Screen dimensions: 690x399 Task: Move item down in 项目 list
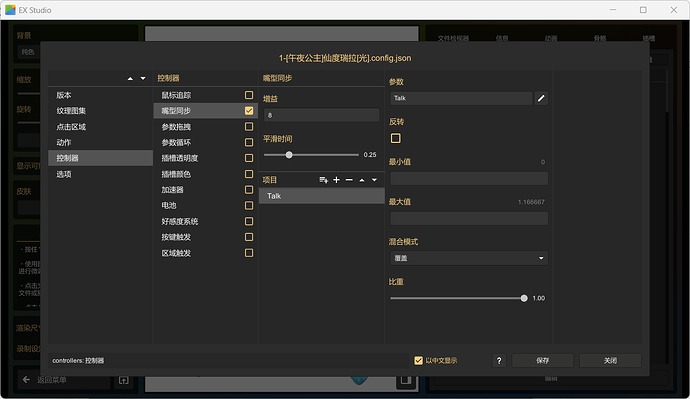[374, 180]
